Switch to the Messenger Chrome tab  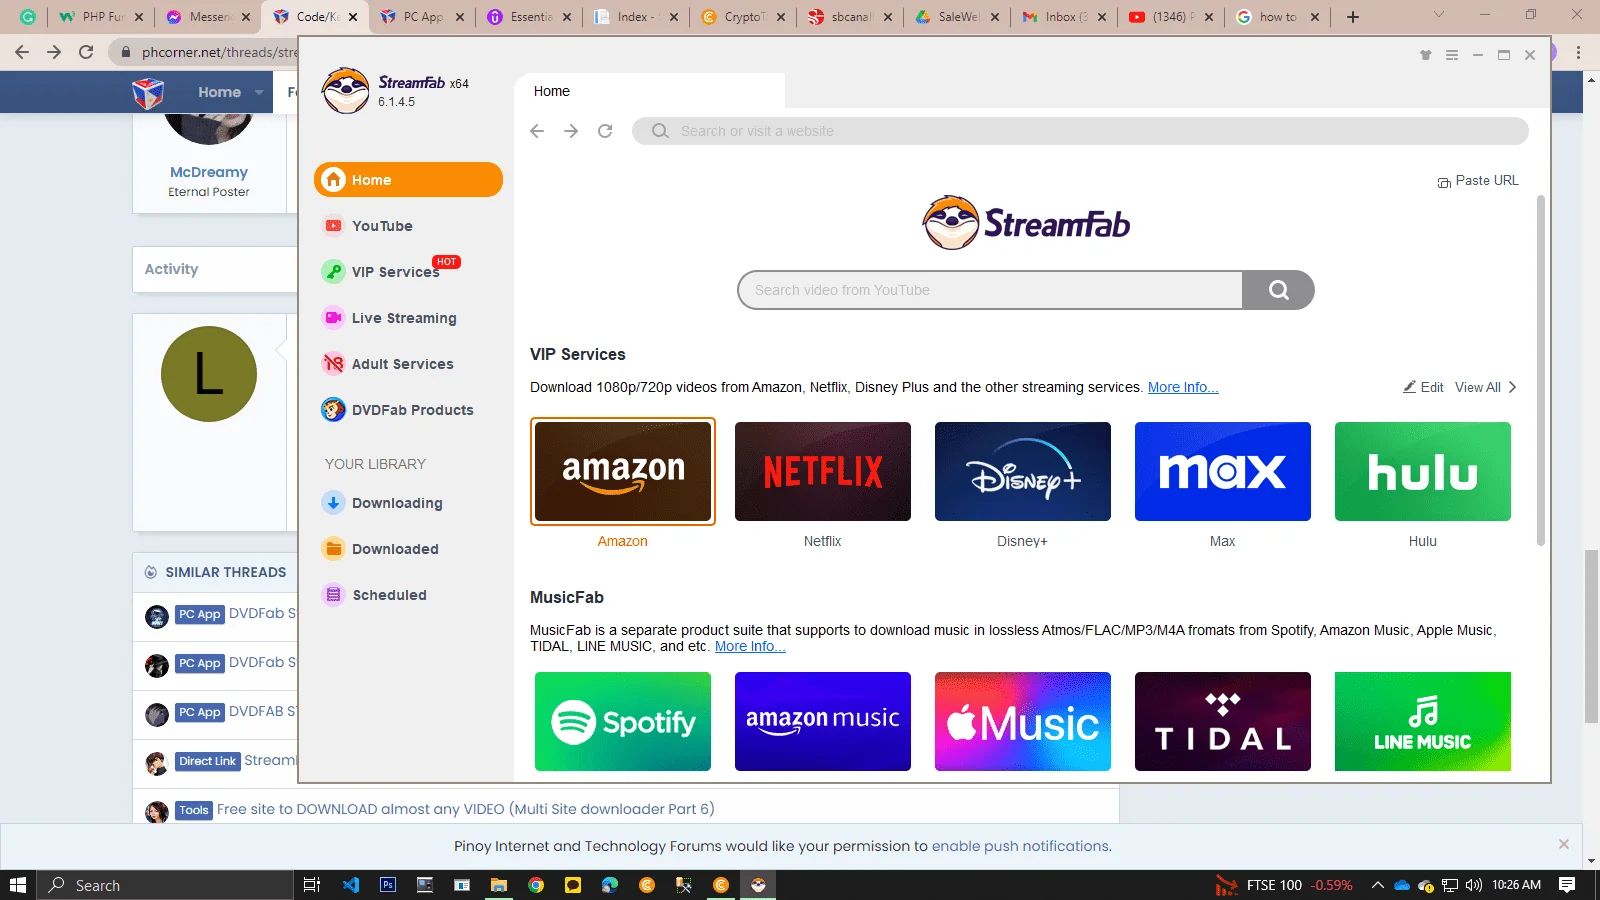tap(209, 17)
